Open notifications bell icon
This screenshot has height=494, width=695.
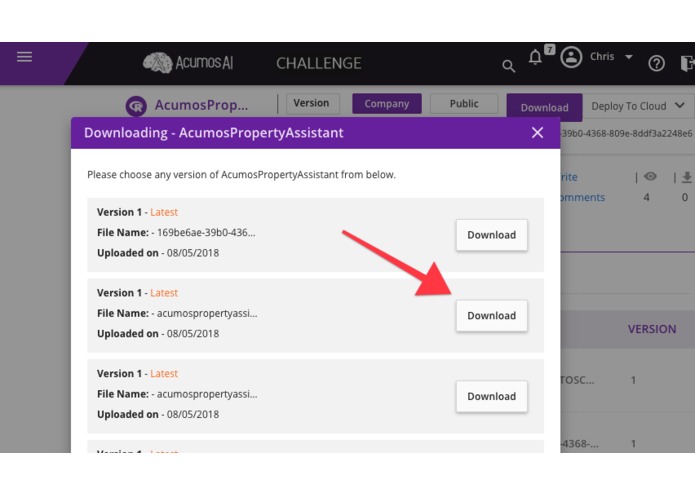click(x=535, y=57)
